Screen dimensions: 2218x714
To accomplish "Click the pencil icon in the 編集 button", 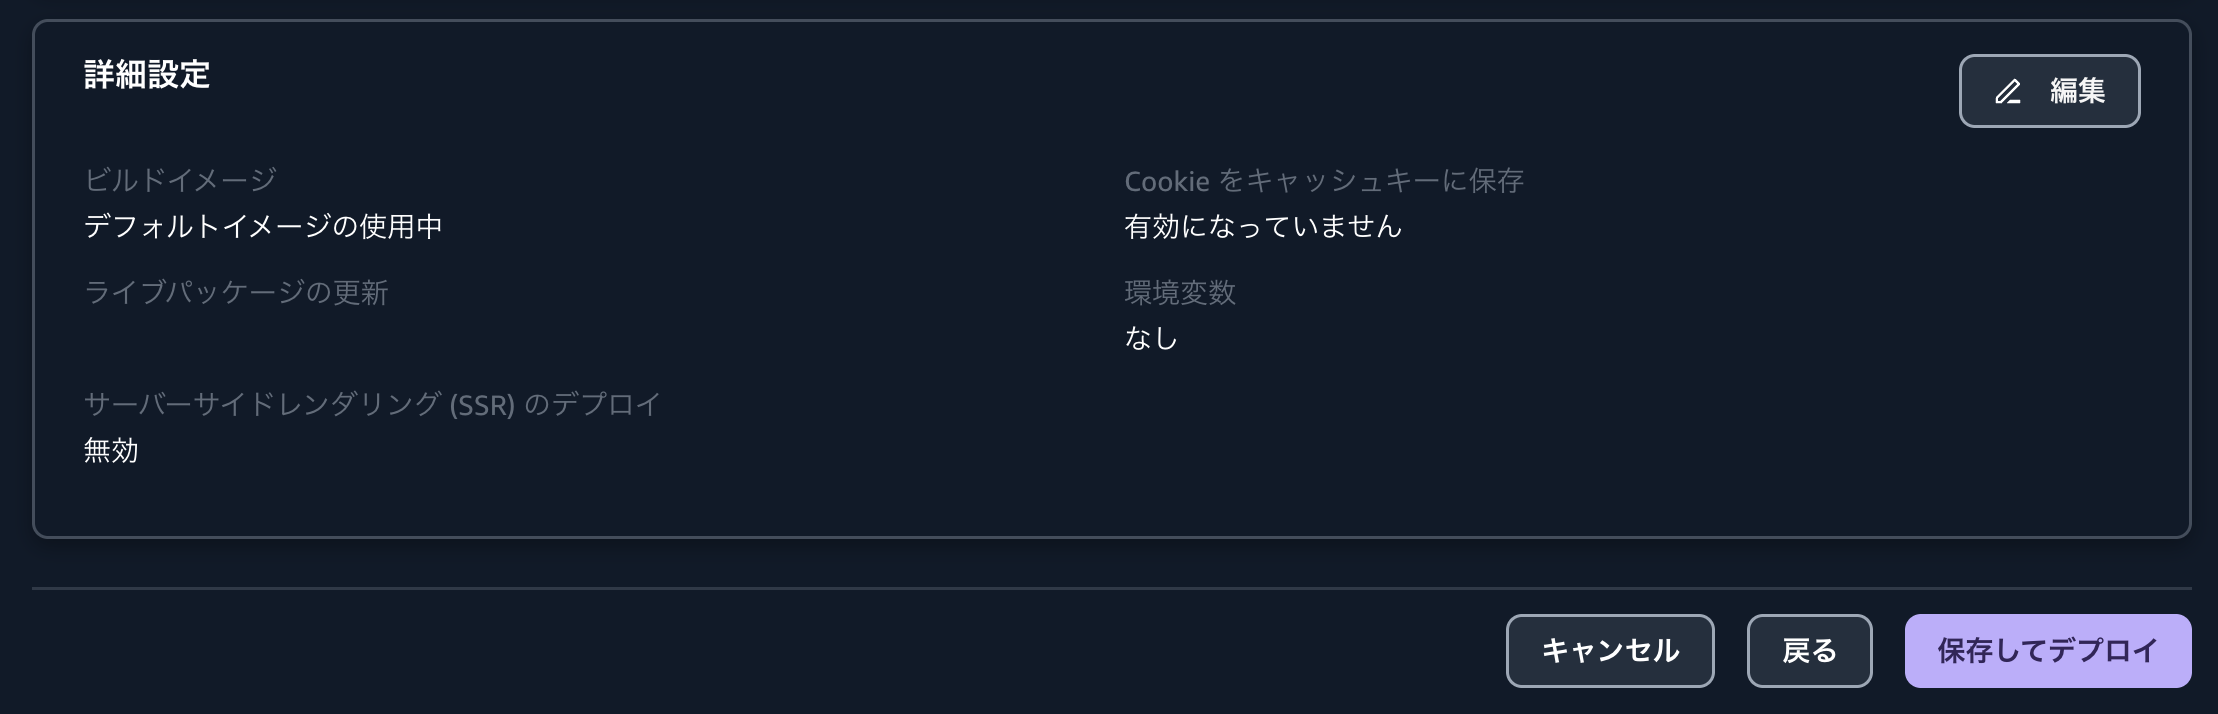I will (2008, 90).
